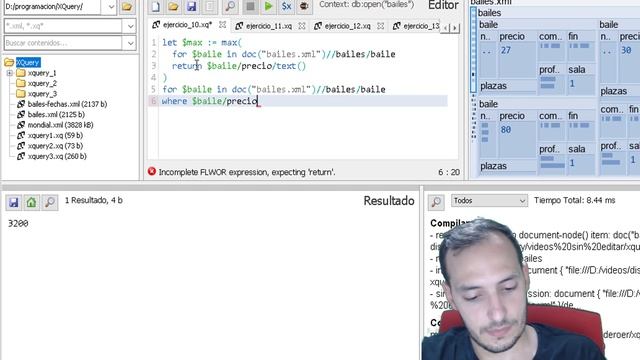This screenshot has height=360, width=640.
Task: Create a new file in editor
Action: (156, 6)
